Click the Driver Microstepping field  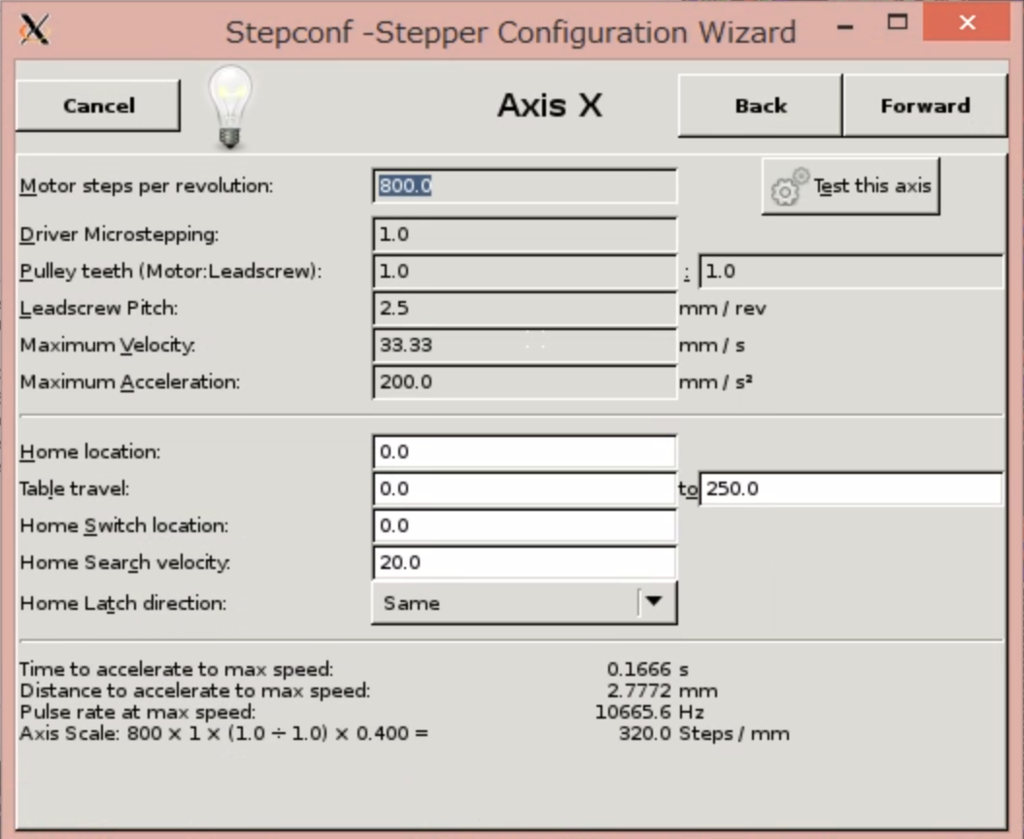click(524, 234)
